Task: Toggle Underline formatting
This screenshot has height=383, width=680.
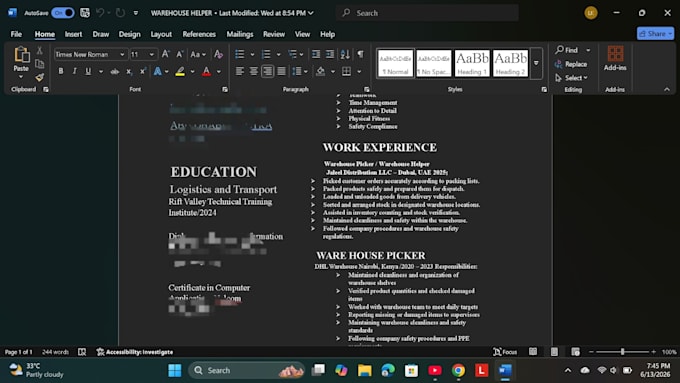Action: tap(88, 72)
